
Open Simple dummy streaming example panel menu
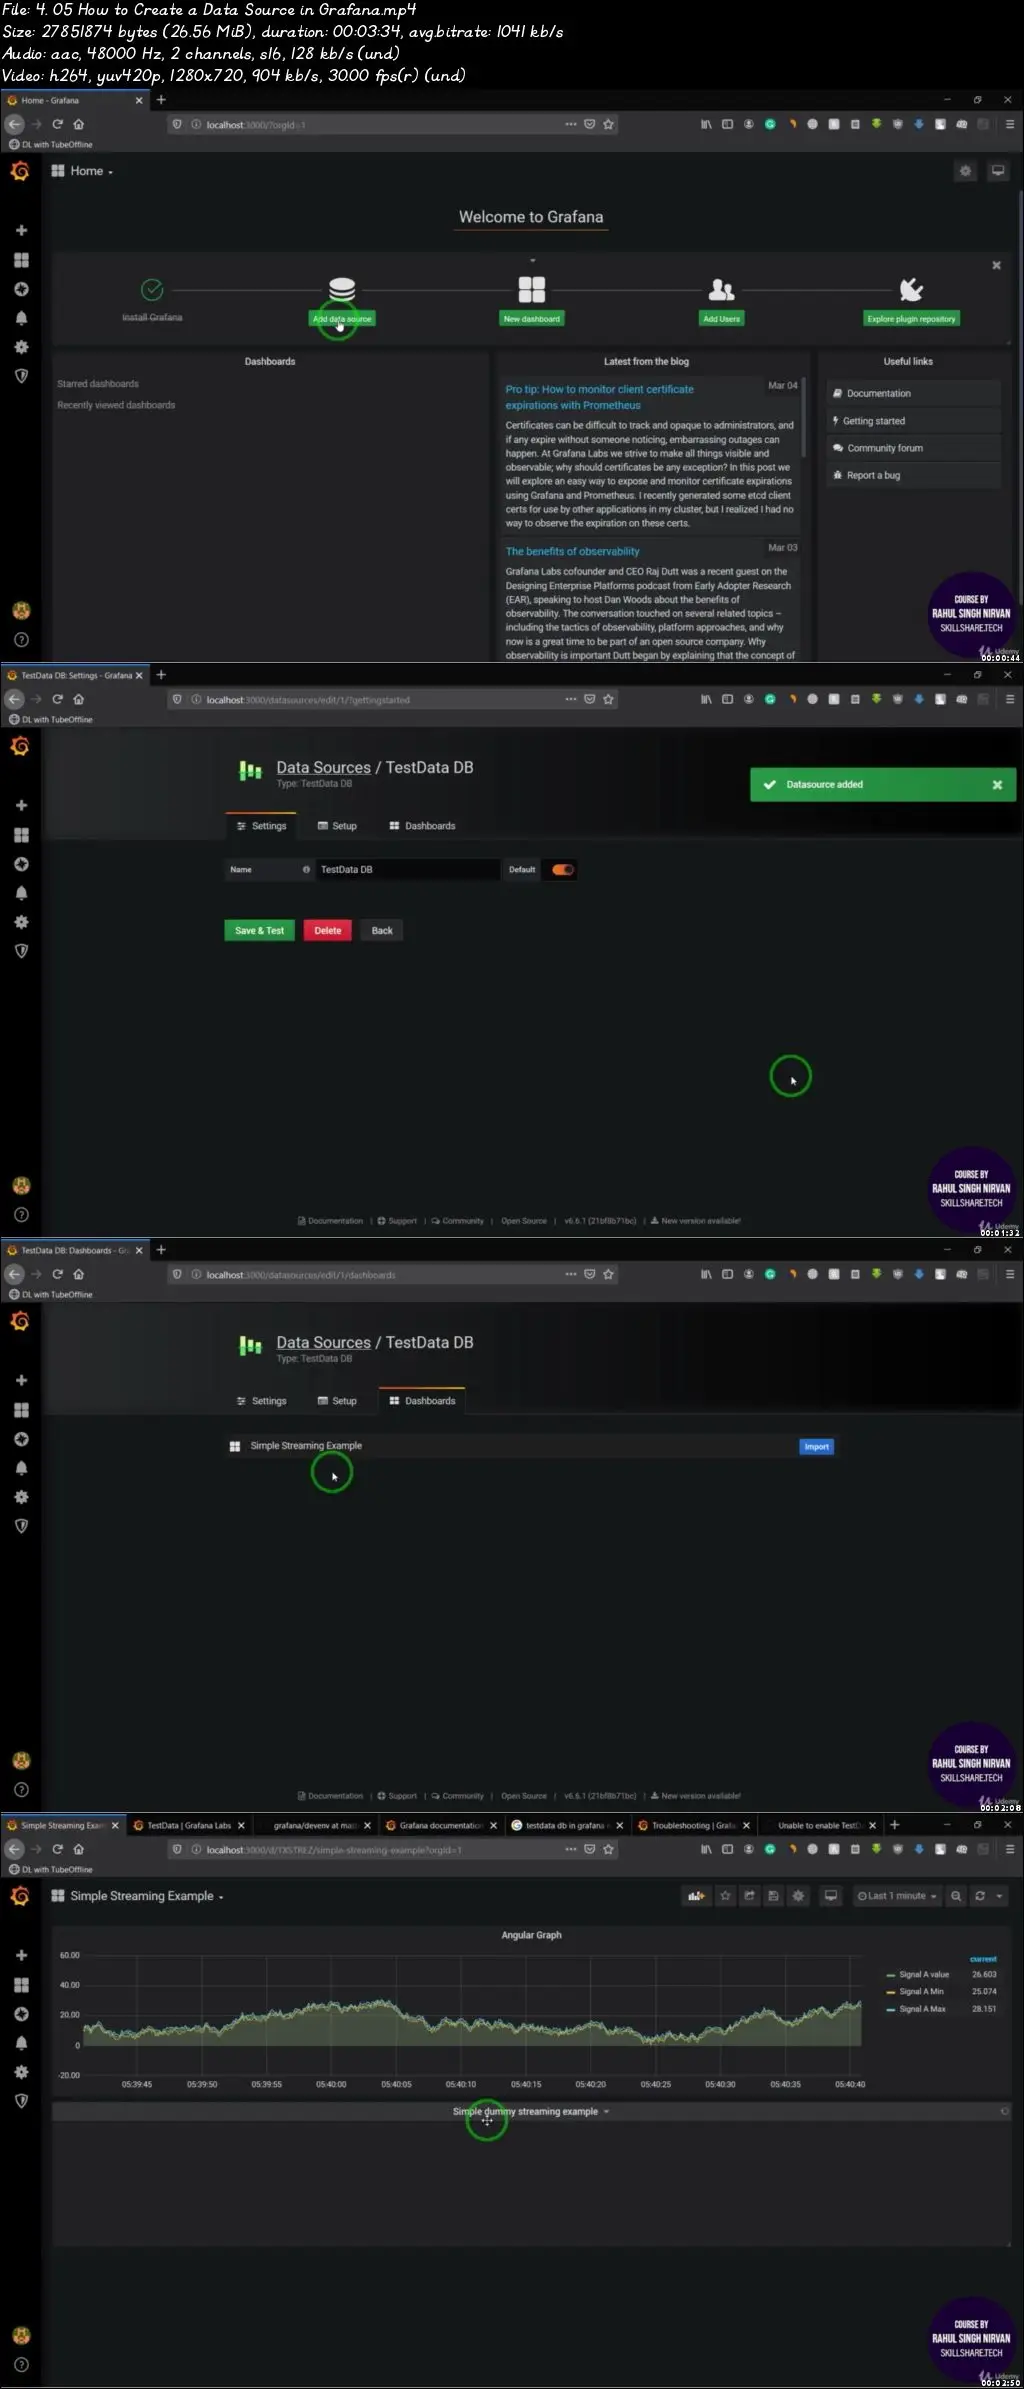pos(531,2111)
